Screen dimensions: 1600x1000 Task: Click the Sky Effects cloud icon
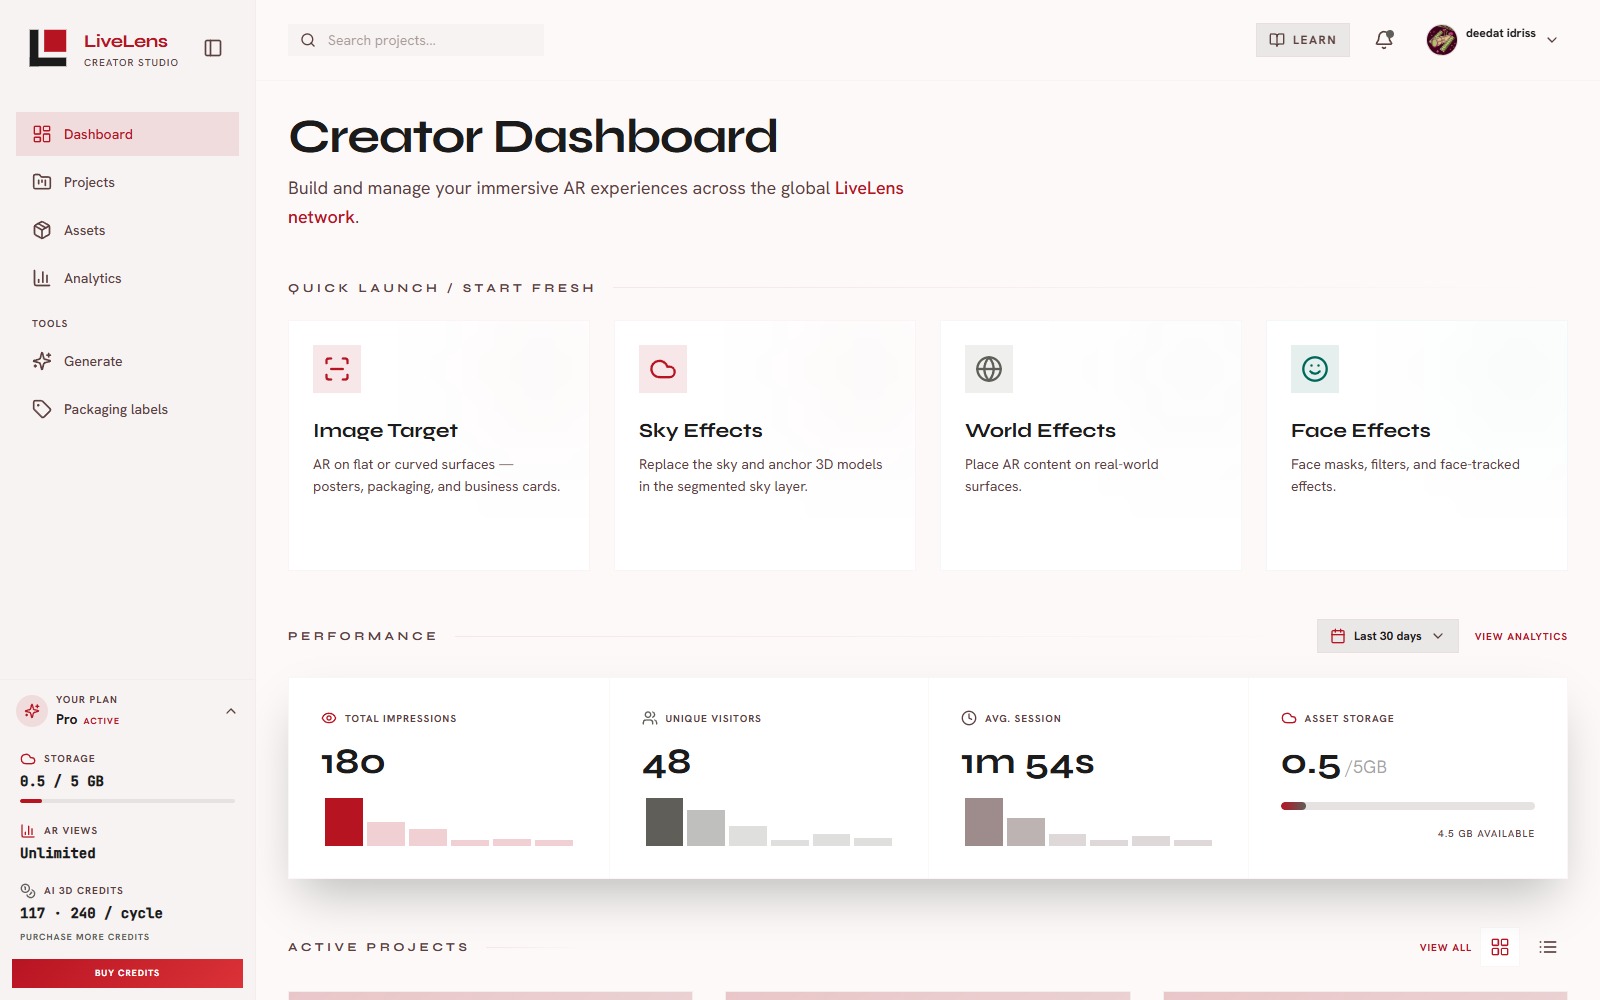[x=663, y=369]
